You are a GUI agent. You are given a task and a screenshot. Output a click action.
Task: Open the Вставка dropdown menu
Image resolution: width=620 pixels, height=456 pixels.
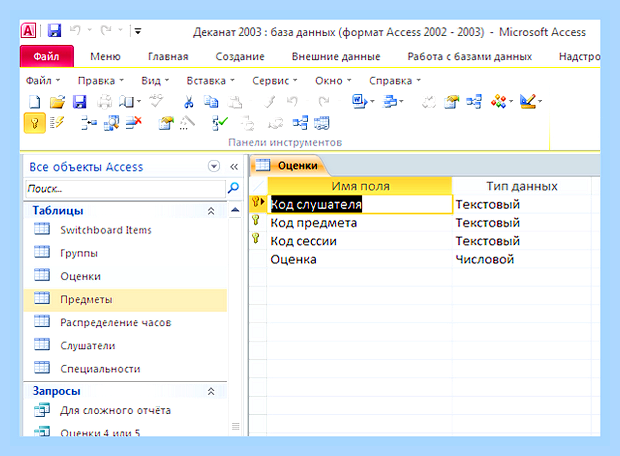tap(211, 81)
